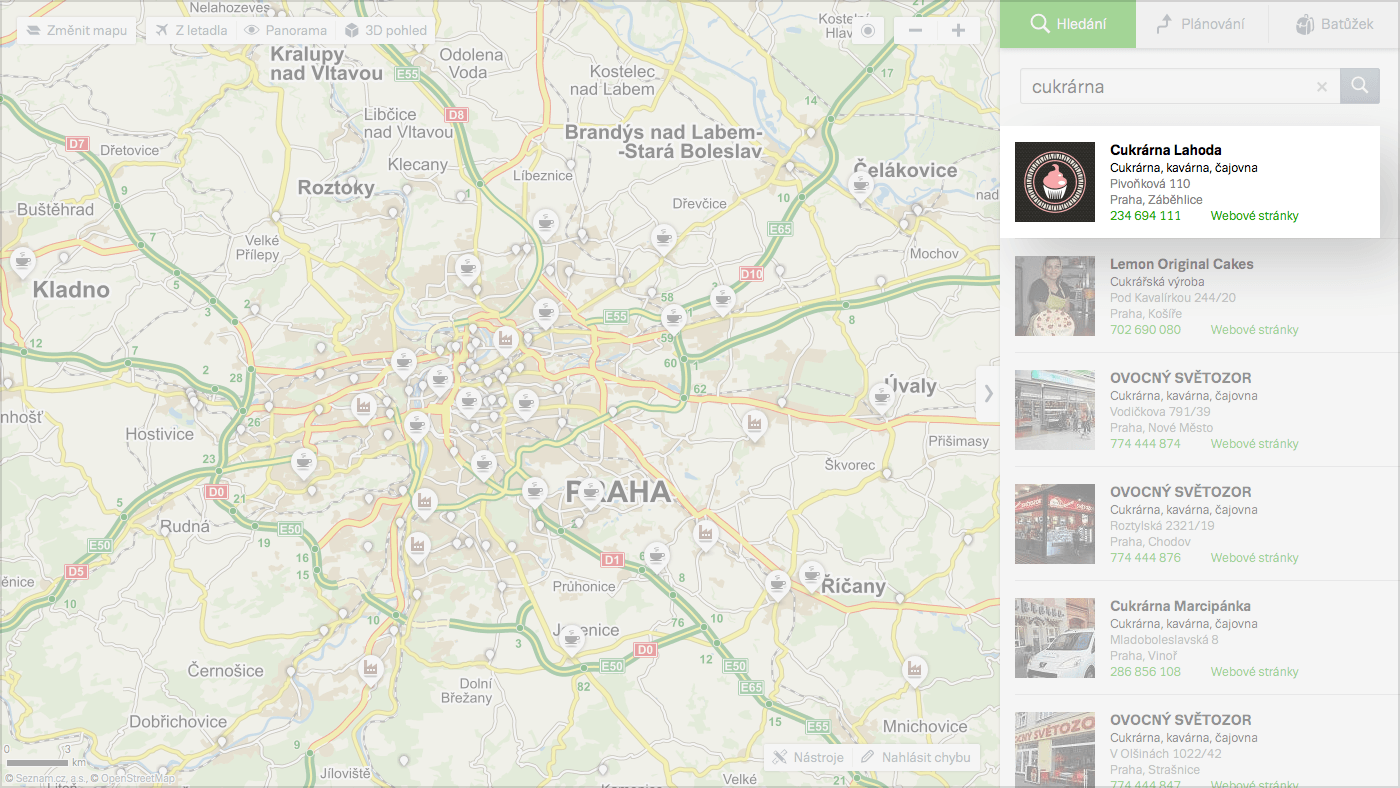Click café marker near Říčany

coord(811,575)
